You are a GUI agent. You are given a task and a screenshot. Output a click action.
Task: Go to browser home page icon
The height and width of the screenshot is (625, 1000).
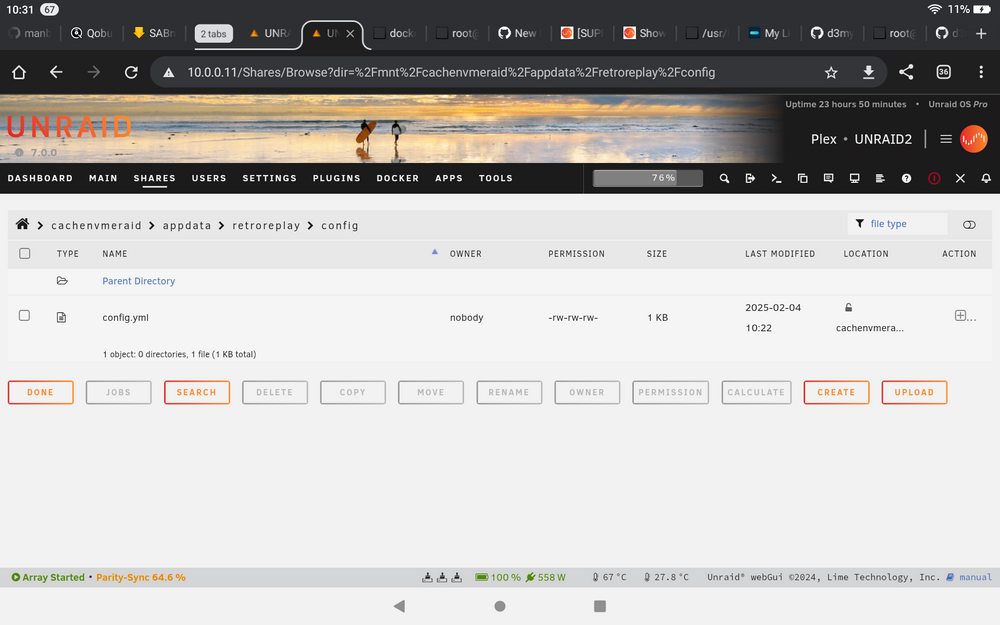[x=19, y=72]
